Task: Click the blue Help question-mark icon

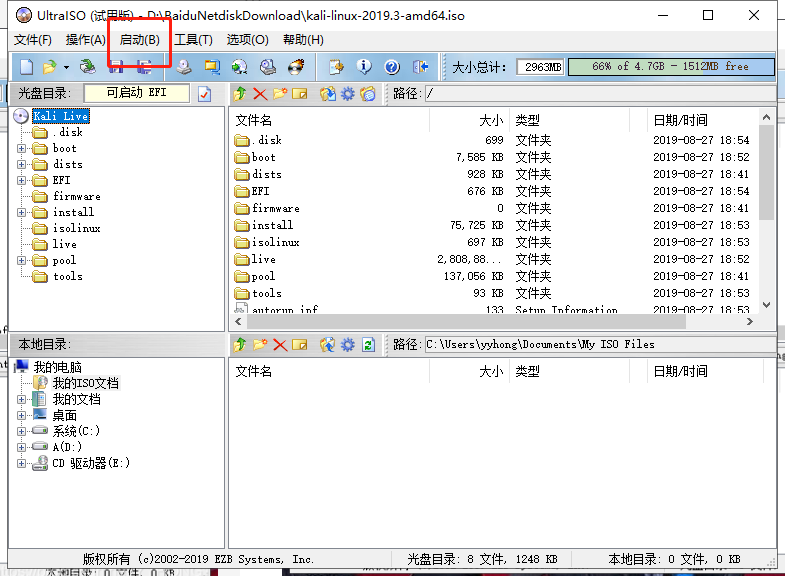Action: pyautogui.click(x=392, y=67)
